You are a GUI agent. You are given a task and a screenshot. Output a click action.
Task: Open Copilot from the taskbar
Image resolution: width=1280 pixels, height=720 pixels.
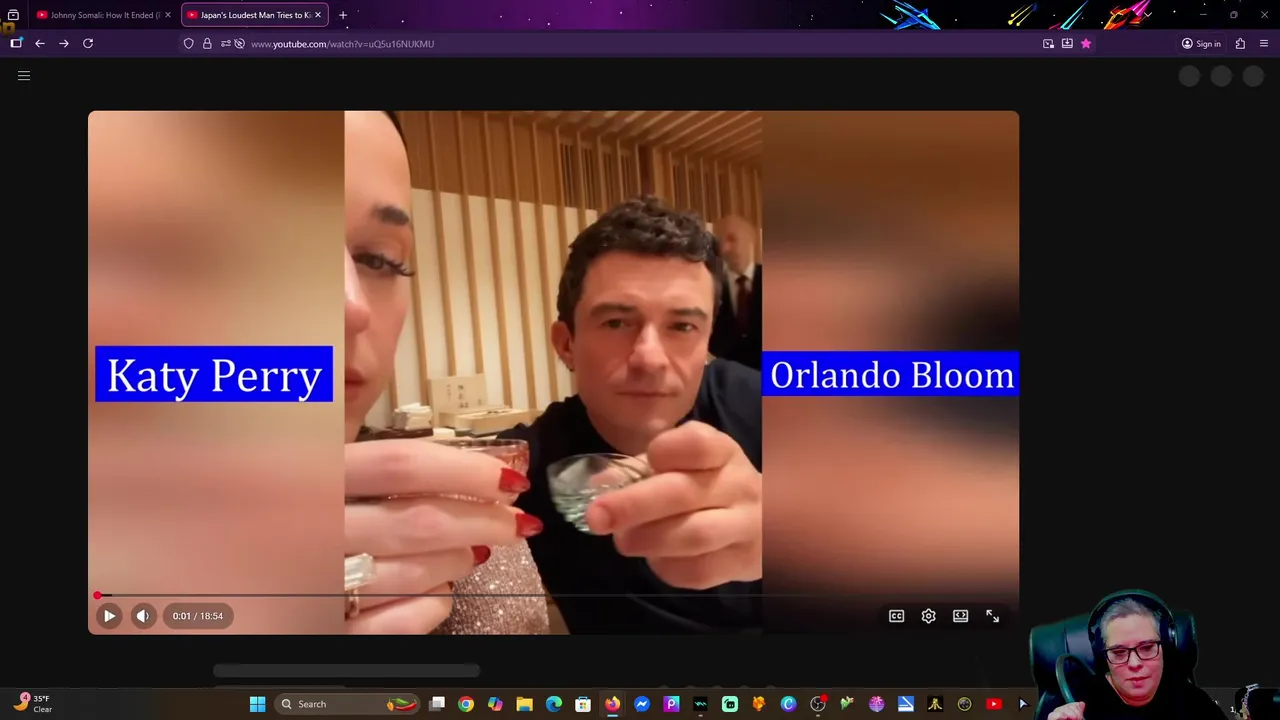tap(495, 704)
